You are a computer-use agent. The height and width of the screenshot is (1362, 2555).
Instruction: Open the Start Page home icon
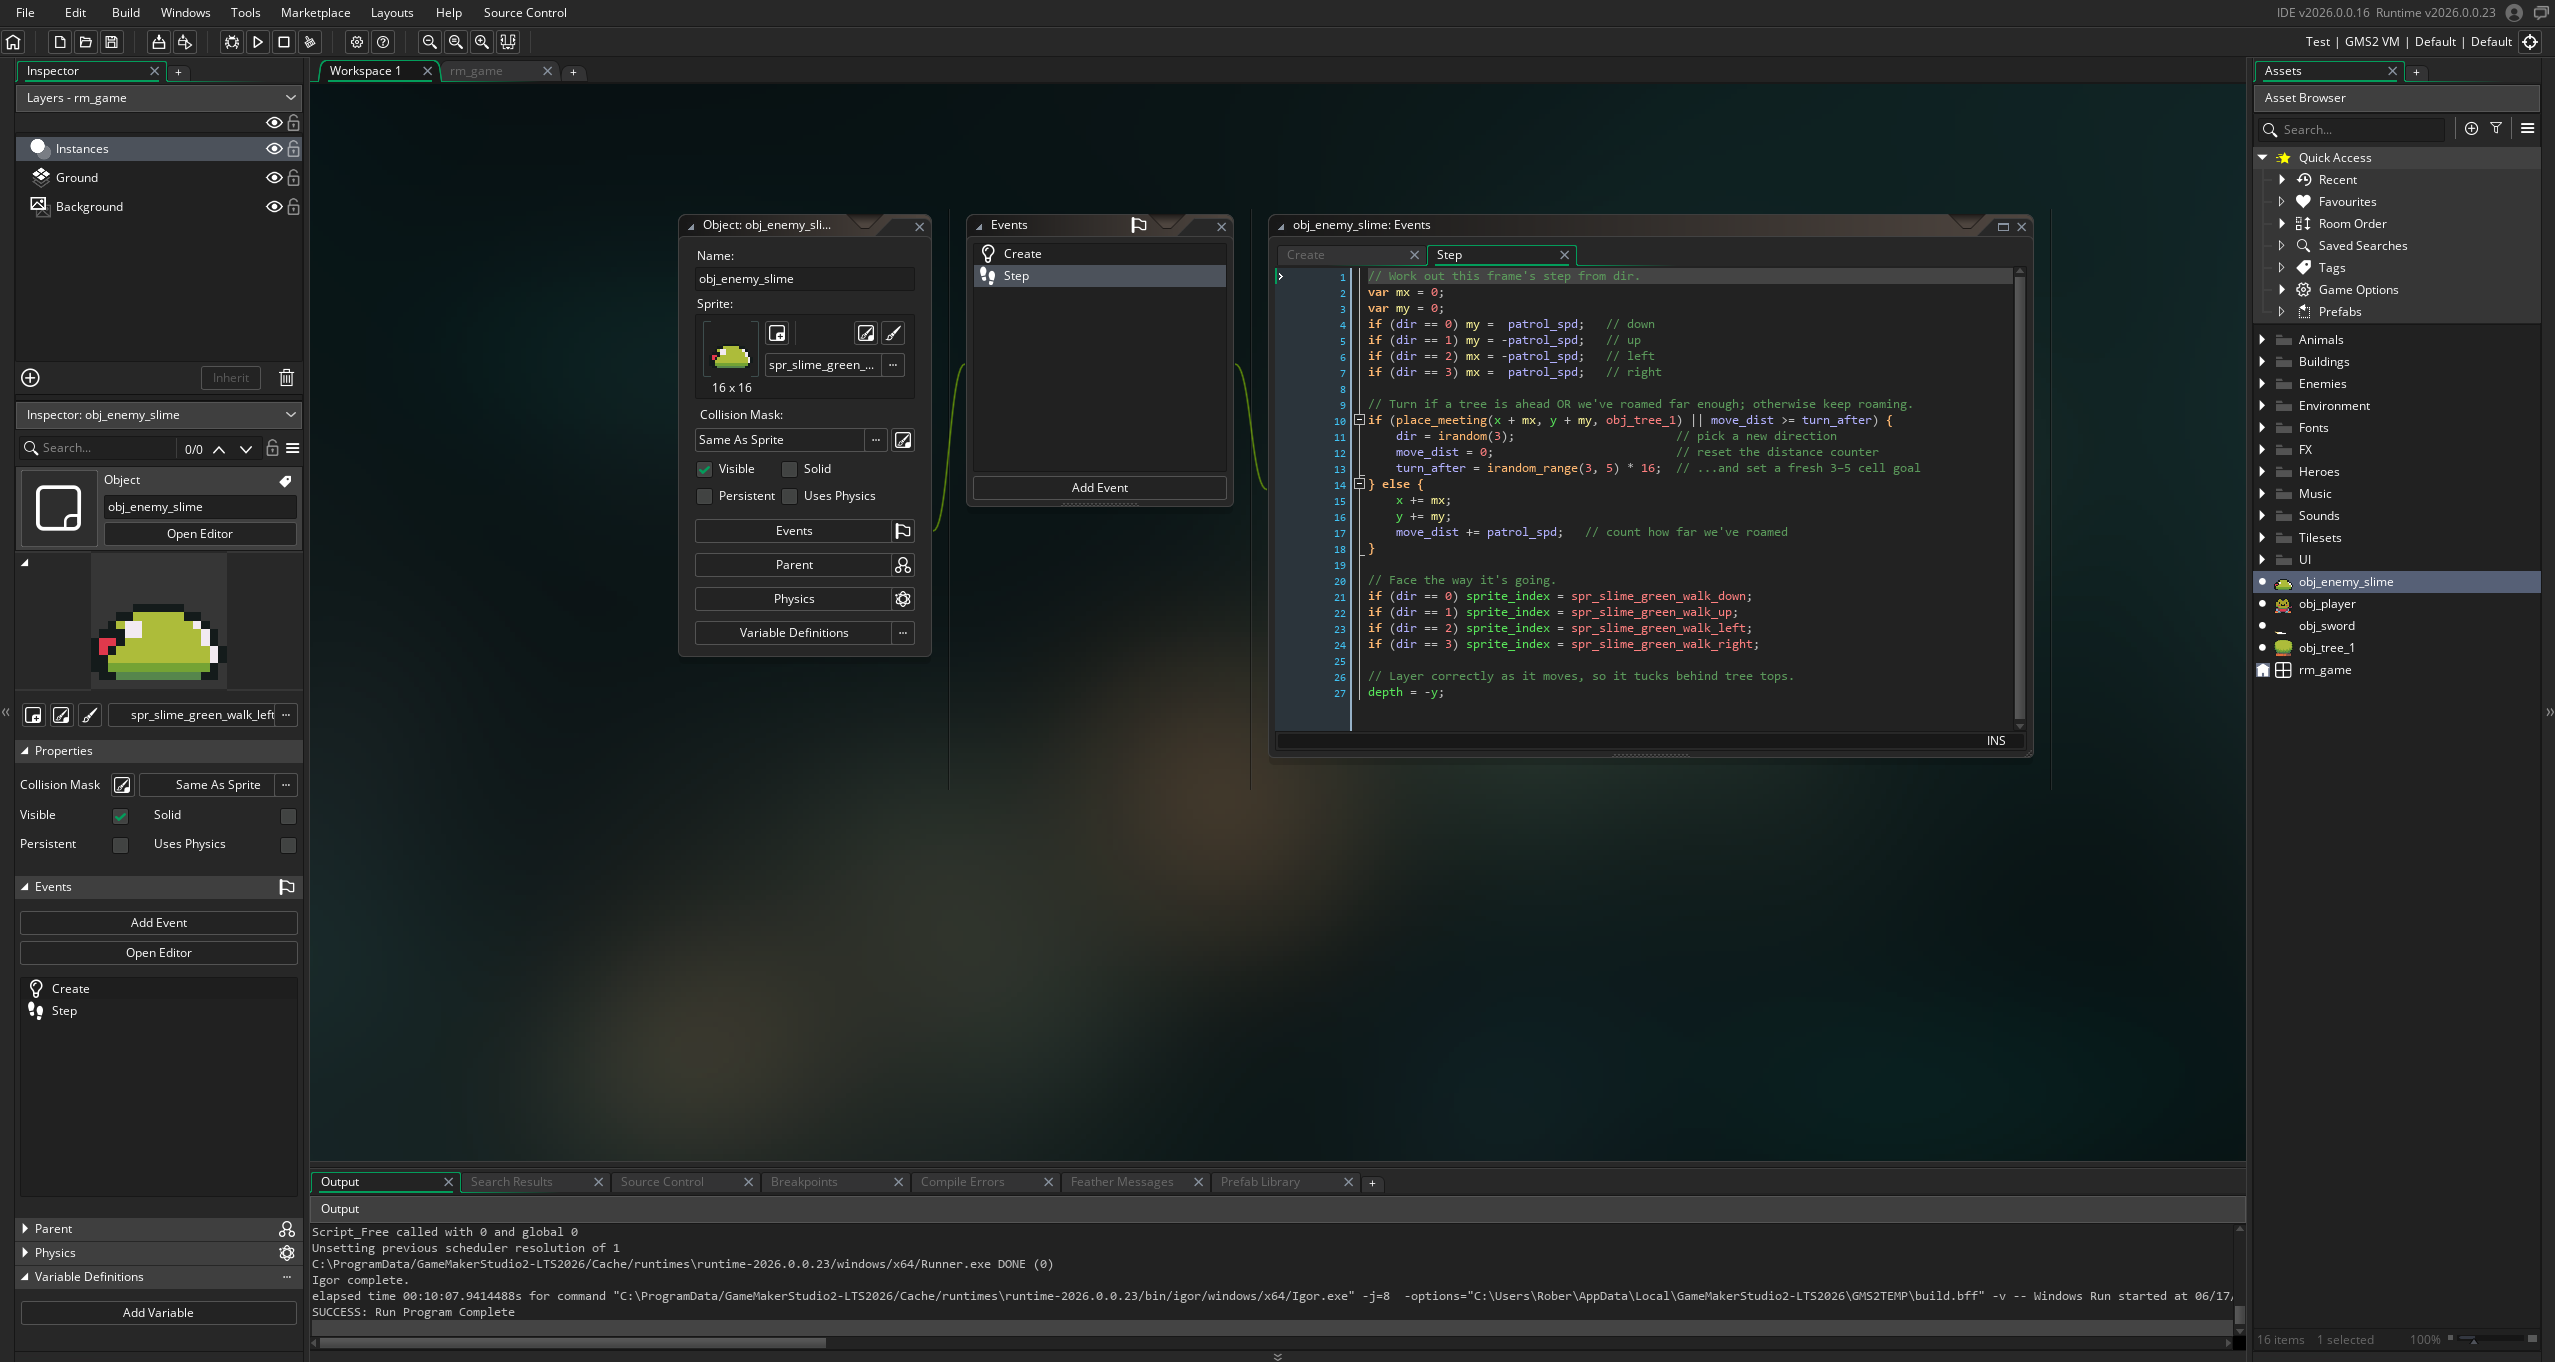(13, 42)
